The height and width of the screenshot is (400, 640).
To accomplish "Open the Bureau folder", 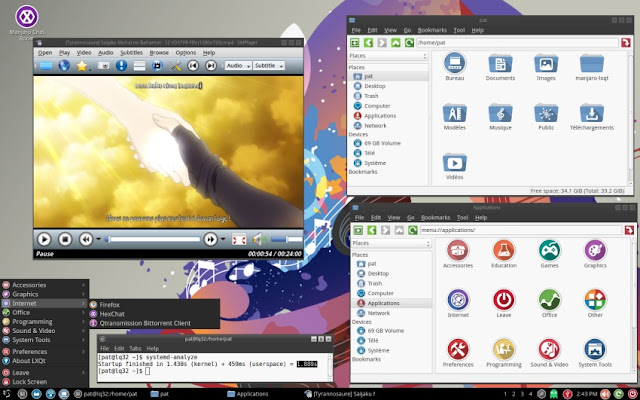I will [454, 67].
